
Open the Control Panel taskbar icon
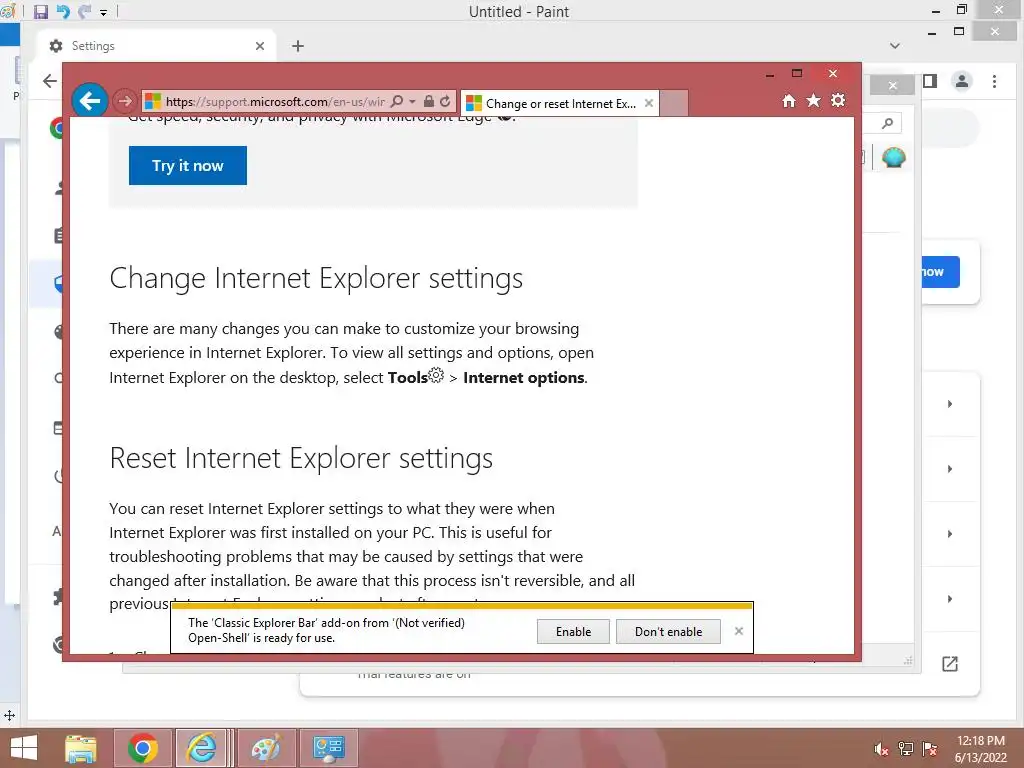[328, 748]
